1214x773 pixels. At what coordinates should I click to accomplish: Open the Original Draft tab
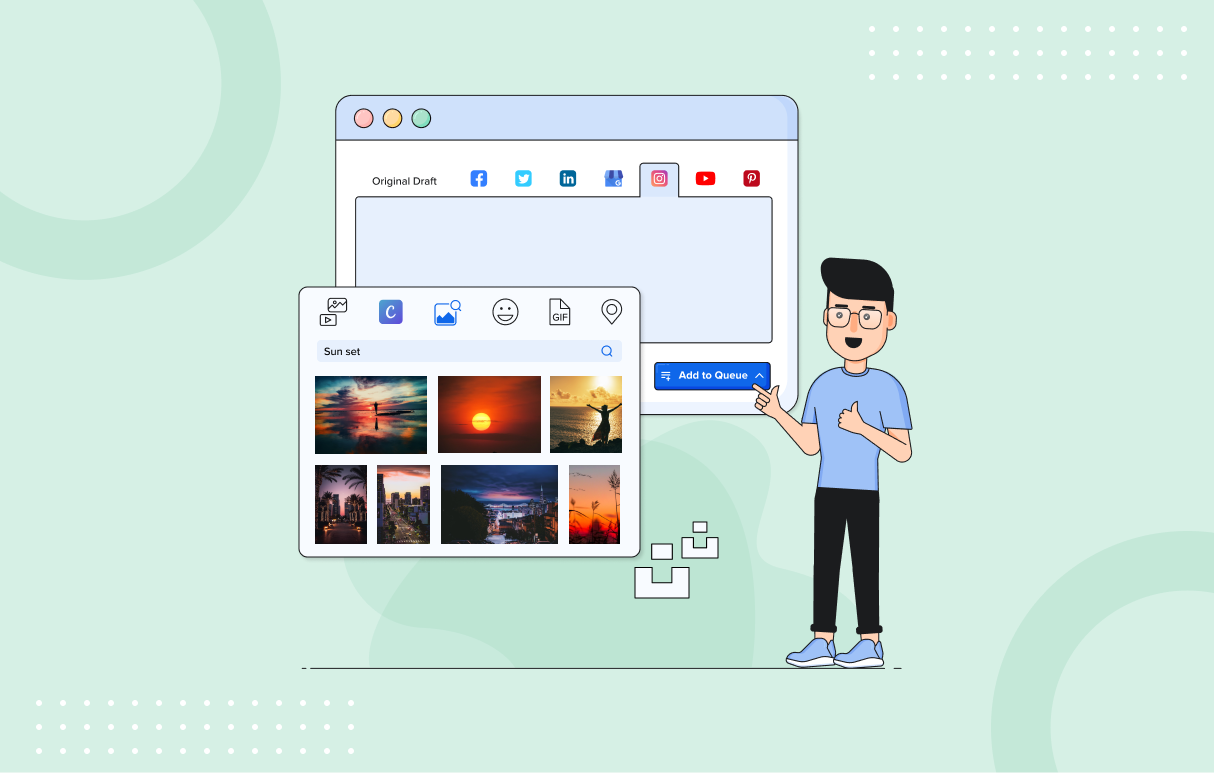404,181
